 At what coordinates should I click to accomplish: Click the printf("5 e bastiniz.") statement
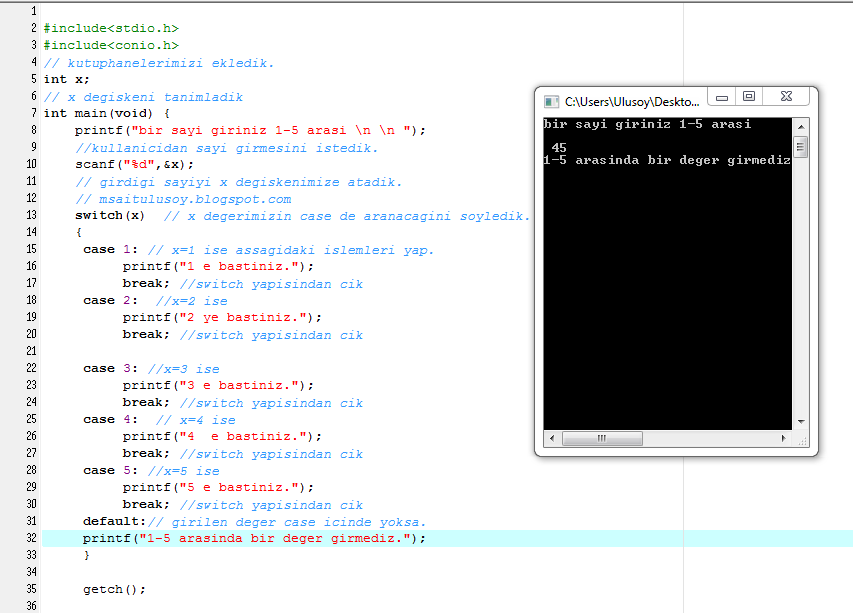pyautogui.click(x=218, y=487)
